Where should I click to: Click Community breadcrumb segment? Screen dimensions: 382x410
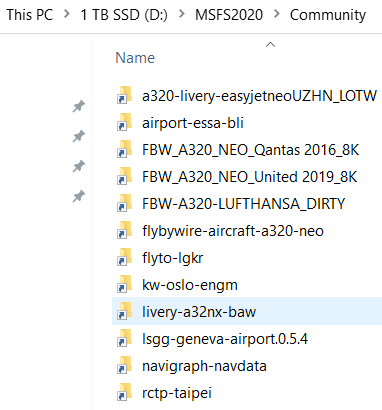328,15
